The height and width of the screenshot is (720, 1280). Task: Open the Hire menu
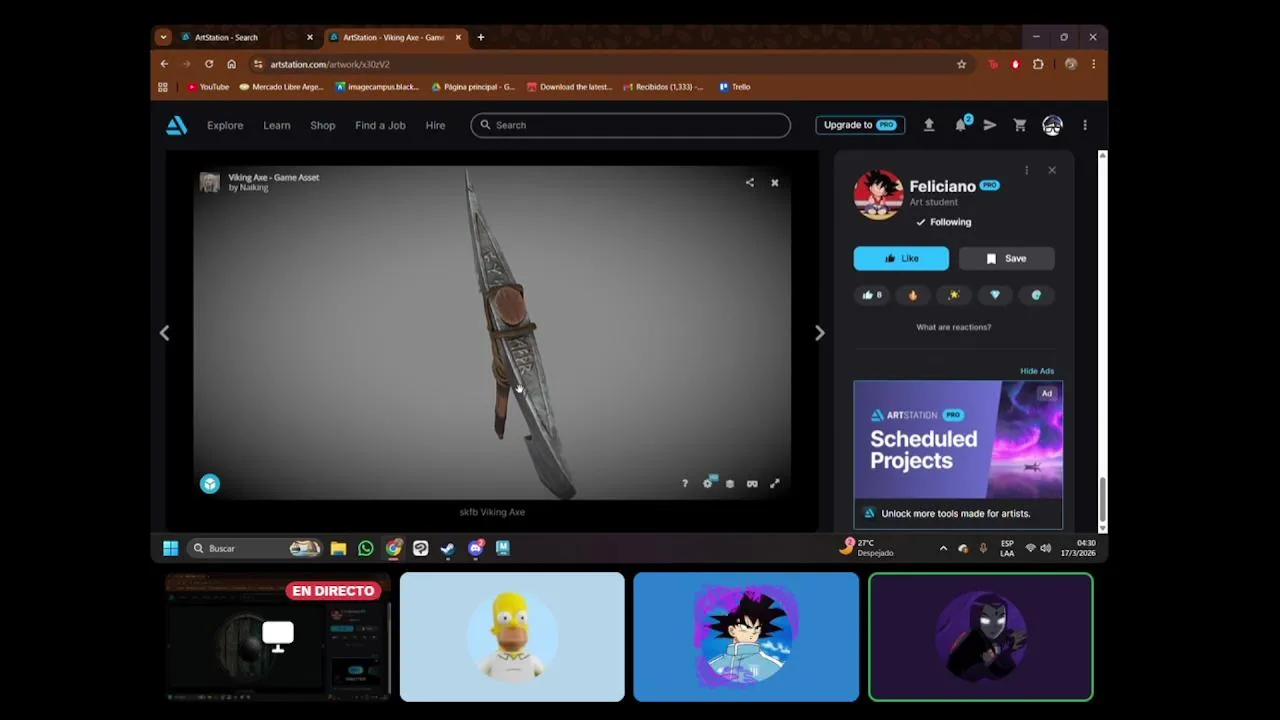pos(435,125)
